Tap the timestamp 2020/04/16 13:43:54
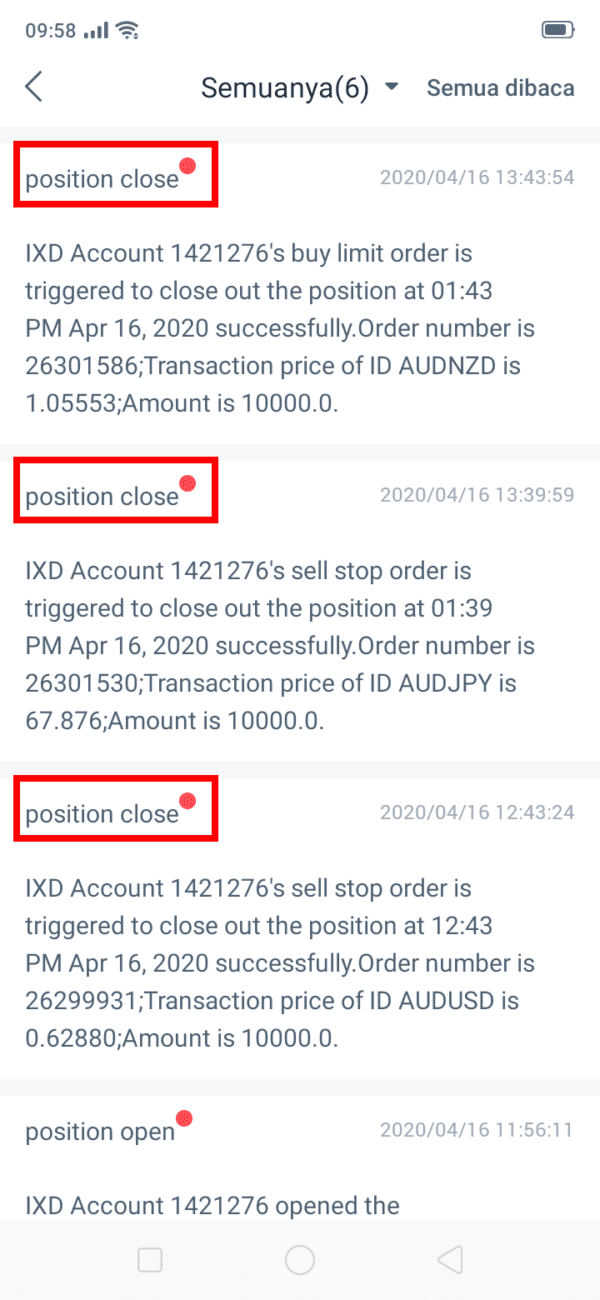600x1300 pixels. pos(477,177)
